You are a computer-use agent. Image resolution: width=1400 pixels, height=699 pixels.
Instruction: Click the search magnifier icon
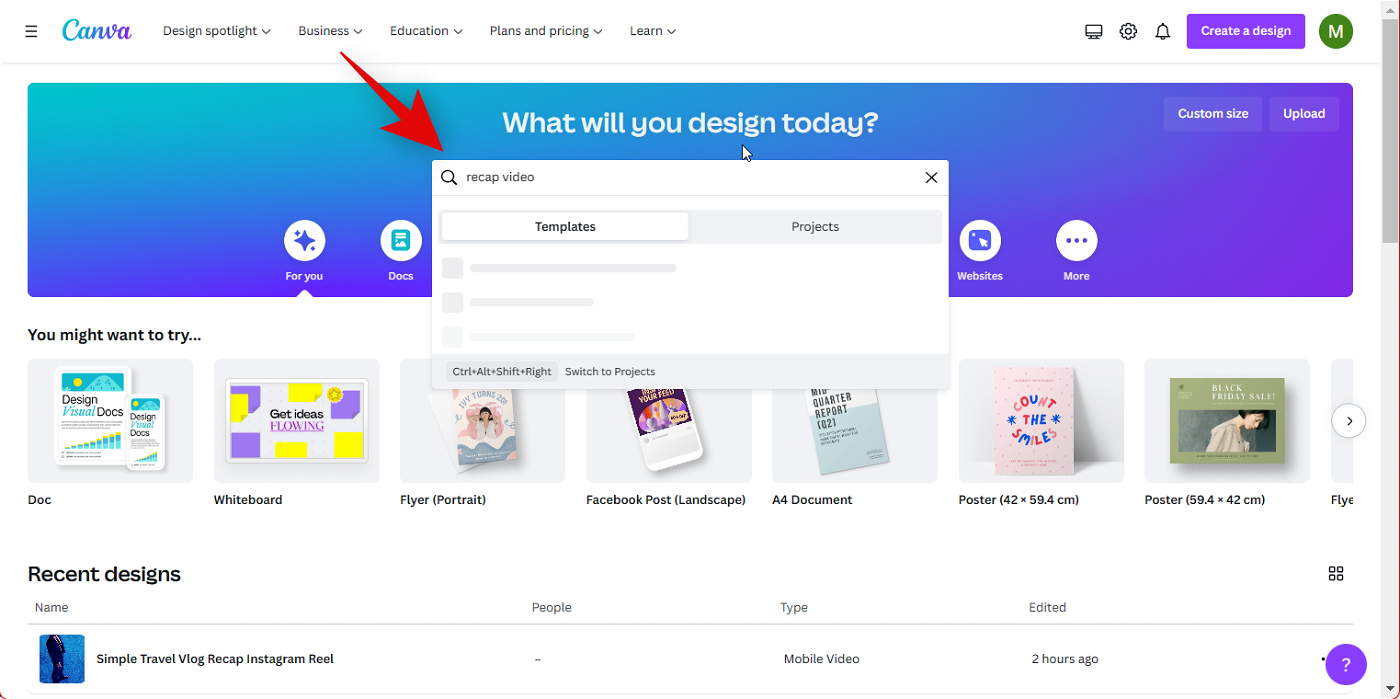point(449,177)
